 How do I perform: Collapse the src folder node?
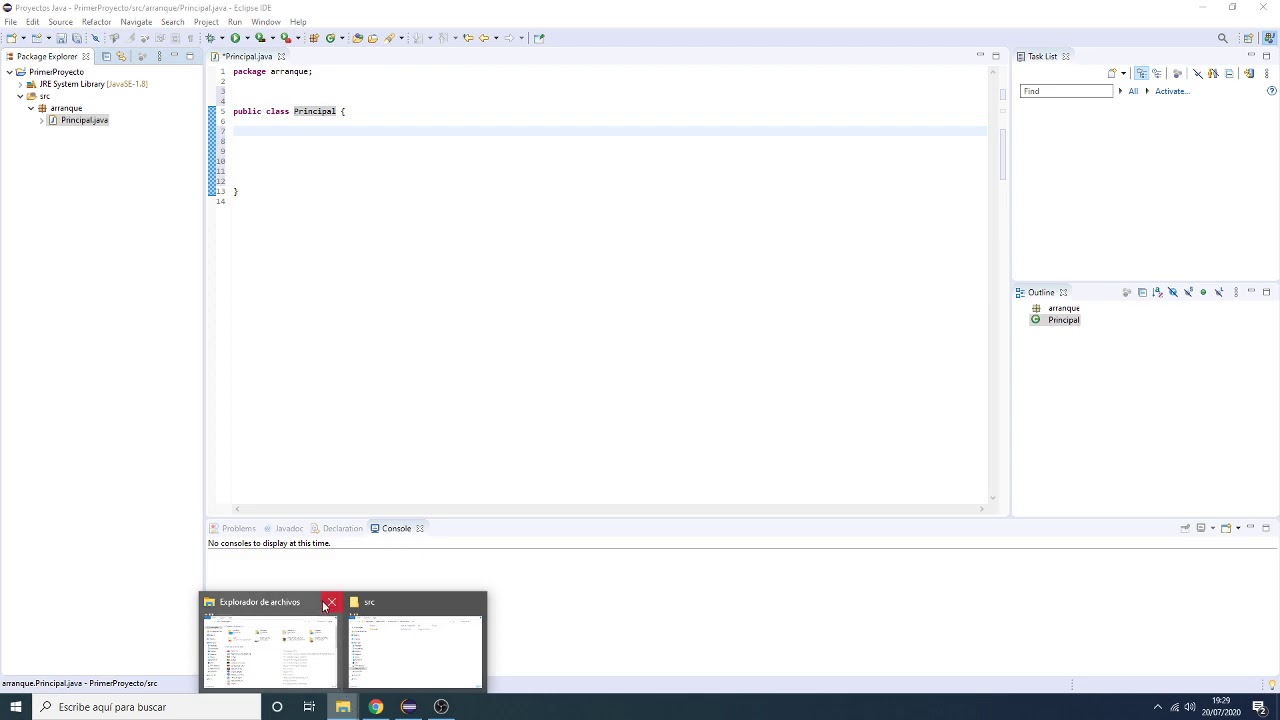pos(20,96)
